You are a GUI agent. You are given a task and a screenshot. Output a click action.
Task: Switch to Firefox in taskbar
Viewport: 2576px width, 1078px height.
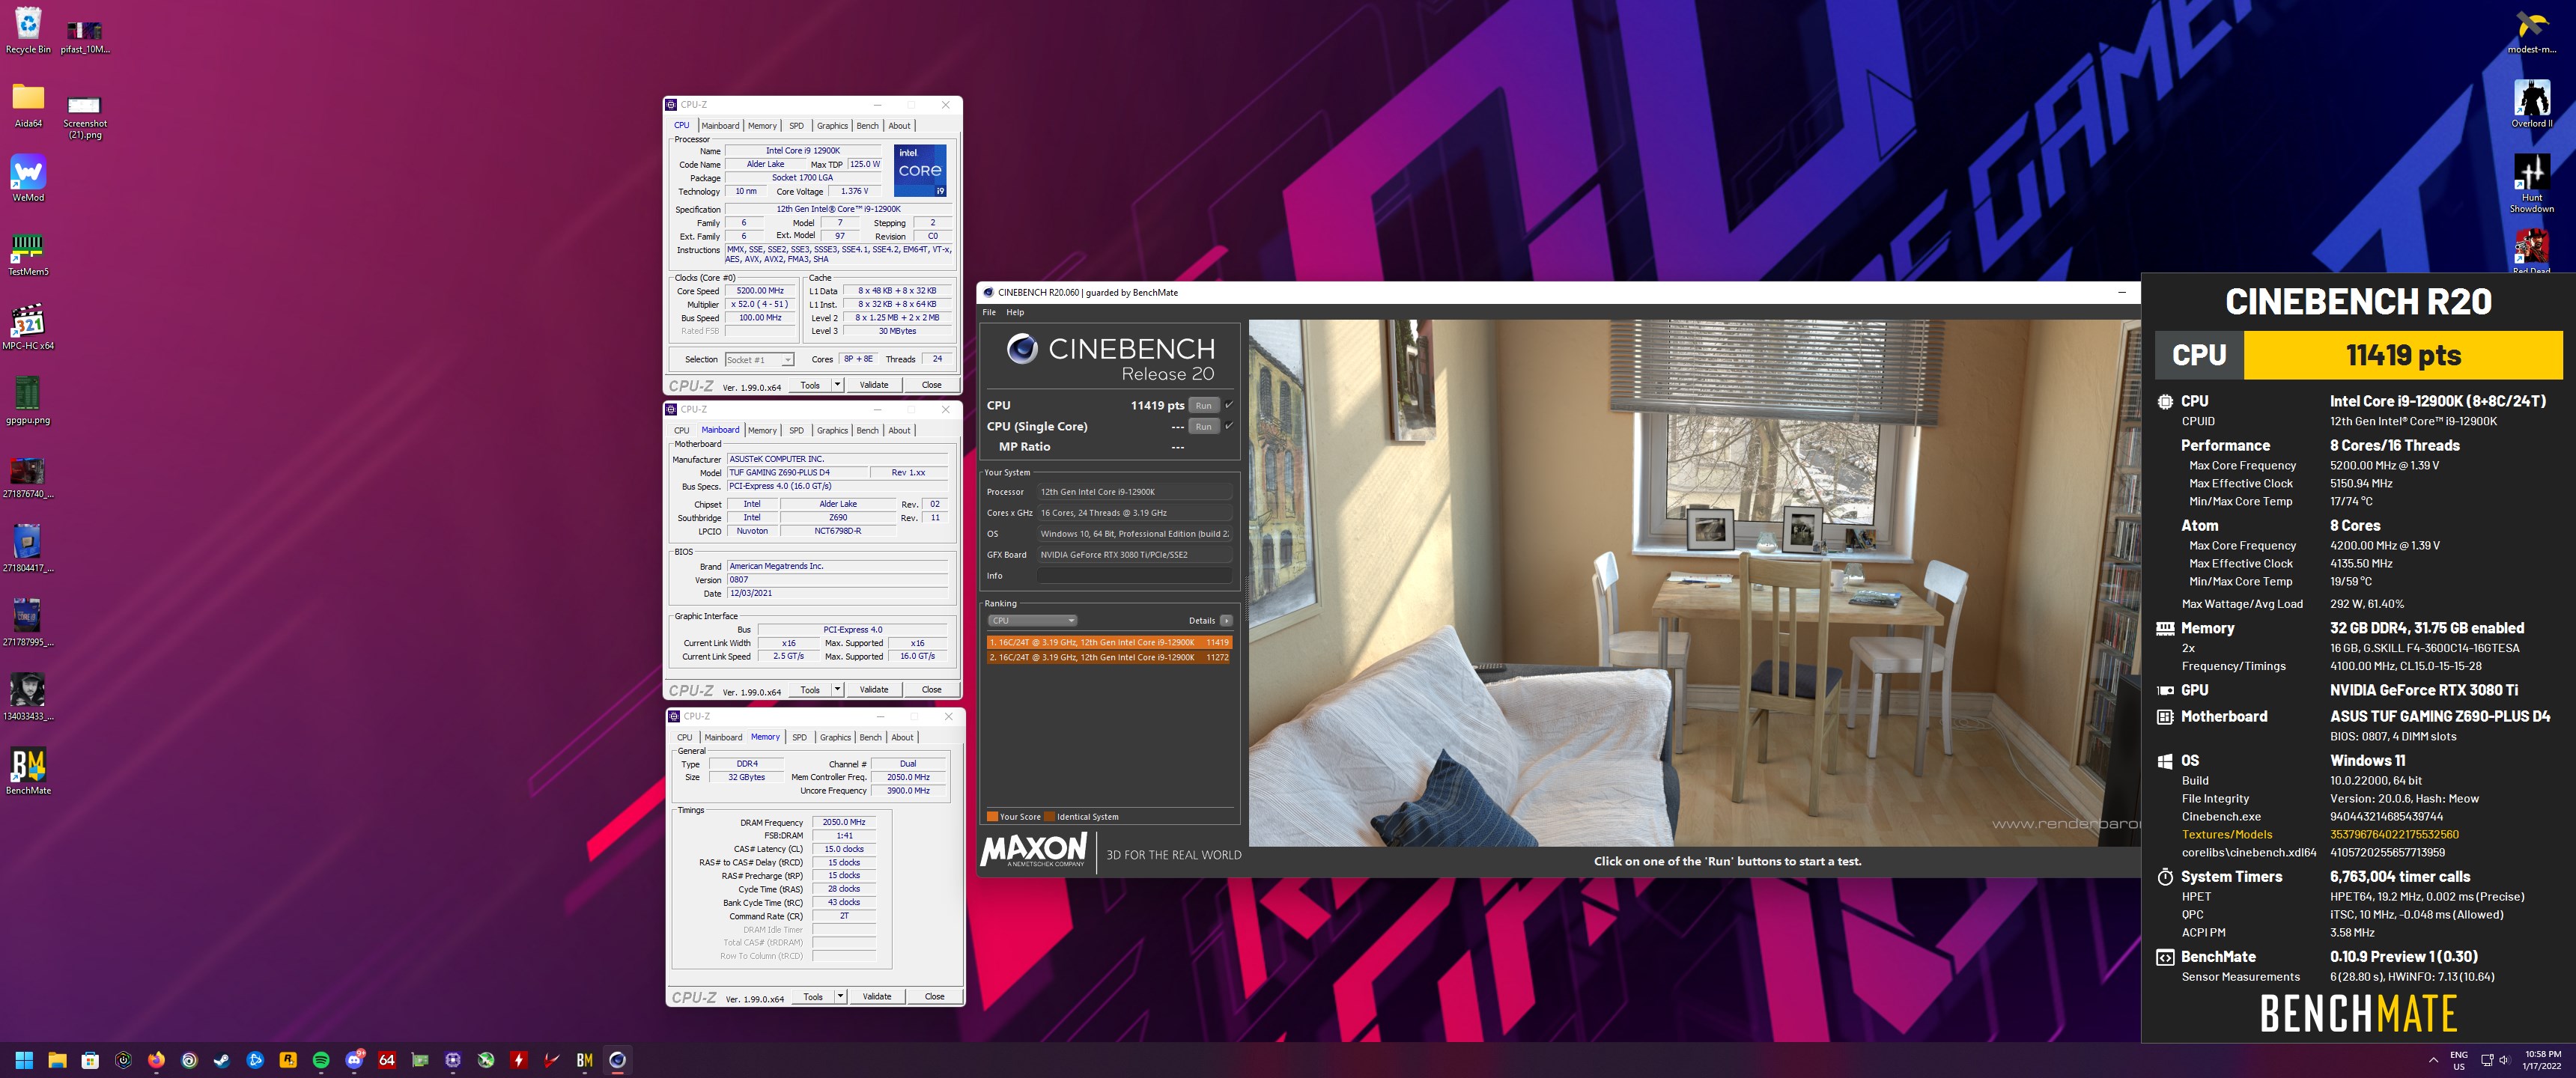pos(156,1060)
